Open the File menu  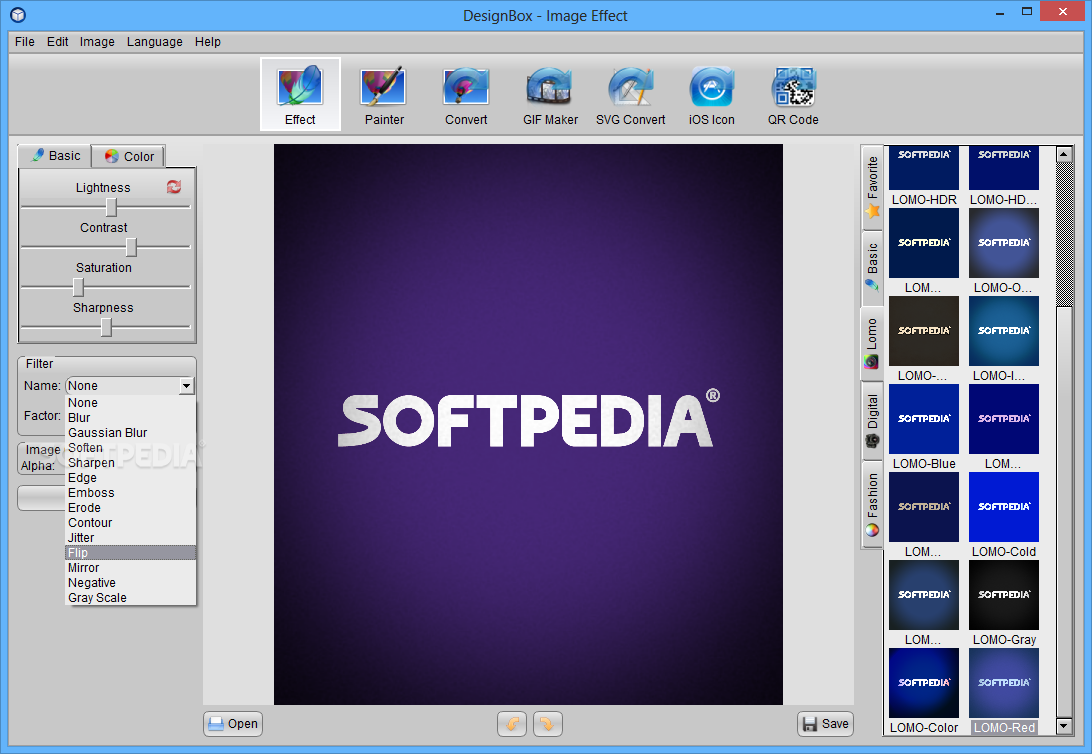click(x=24, y=42)
